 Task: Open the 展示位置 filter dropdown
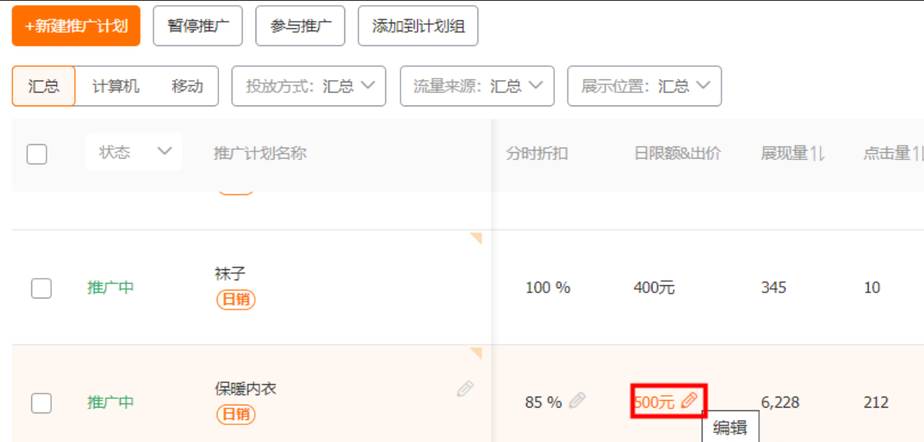tap(644, 86)
